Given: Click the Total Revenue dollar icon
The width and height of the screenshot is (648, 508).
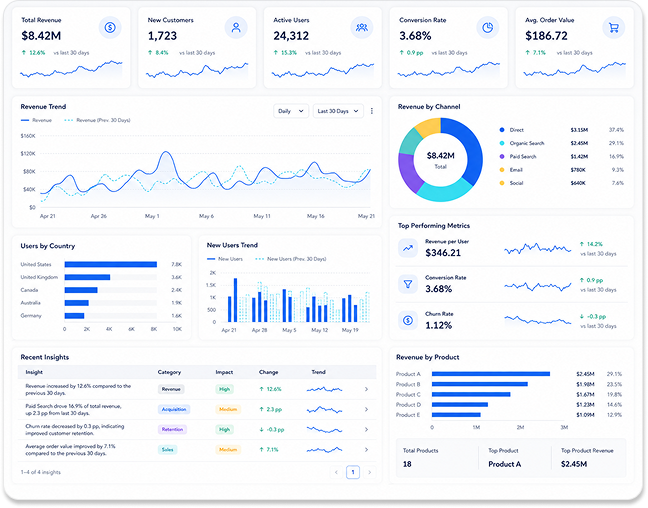Looking at the screenshot, I should click(x=110, y=28).
